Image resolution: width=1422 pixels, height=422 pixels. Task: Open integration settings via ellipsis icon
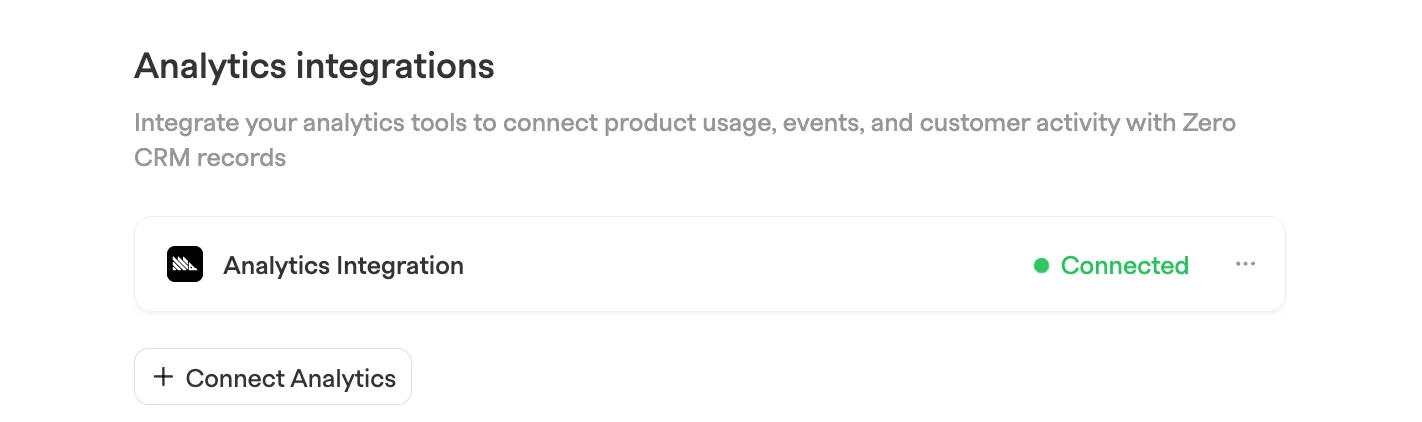tap(1245, 265)
